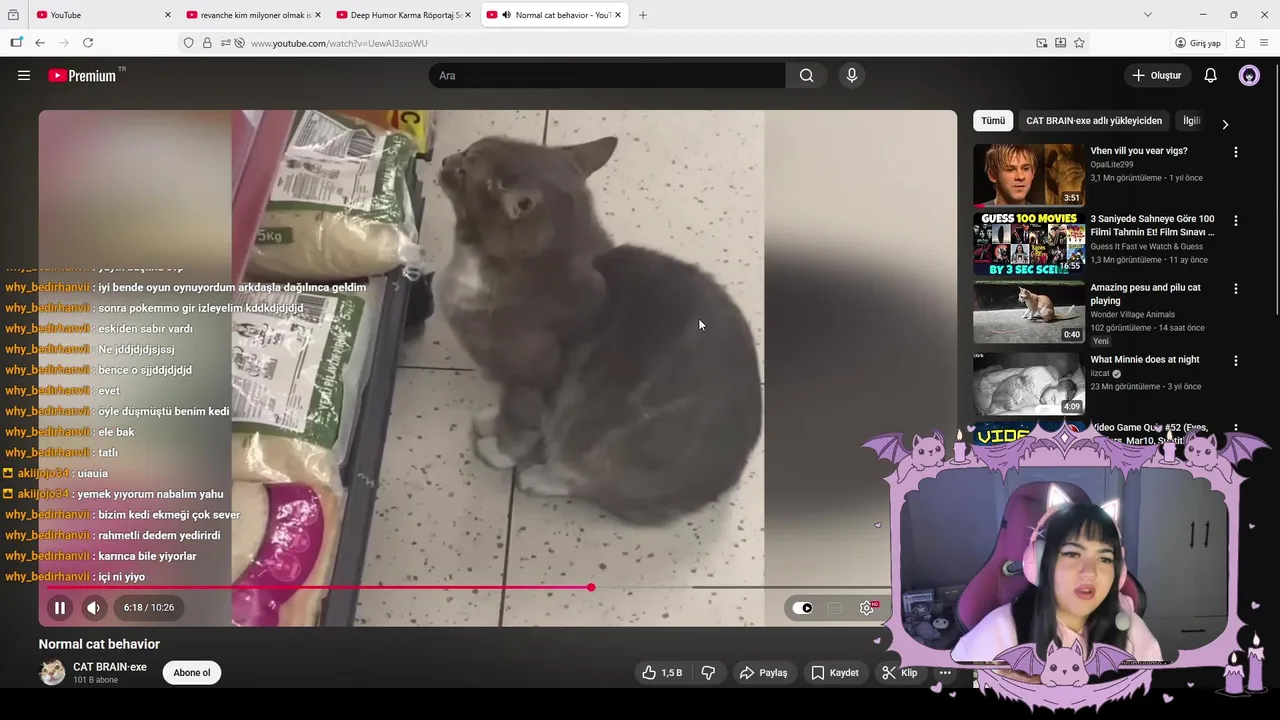Open the browser application menu

point(1264,43)
